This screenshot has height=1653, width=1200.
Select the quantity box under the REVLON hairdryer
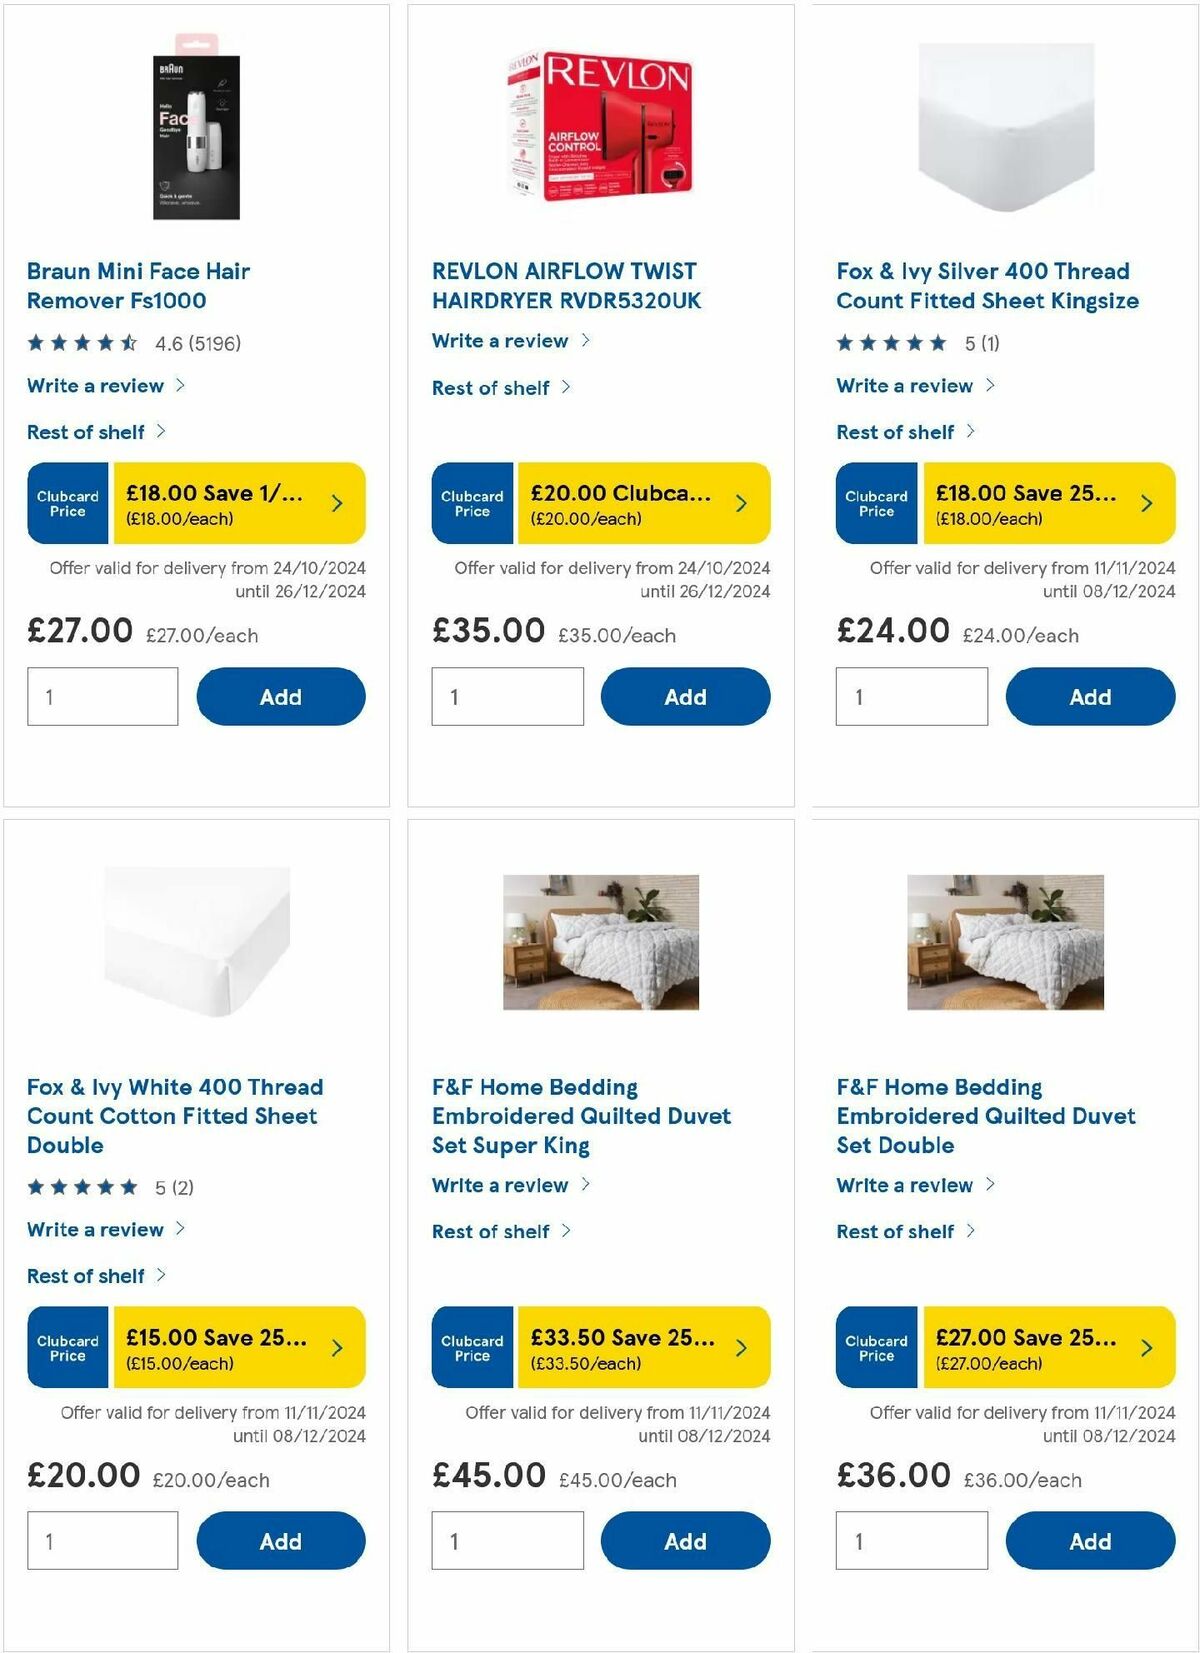507,696
